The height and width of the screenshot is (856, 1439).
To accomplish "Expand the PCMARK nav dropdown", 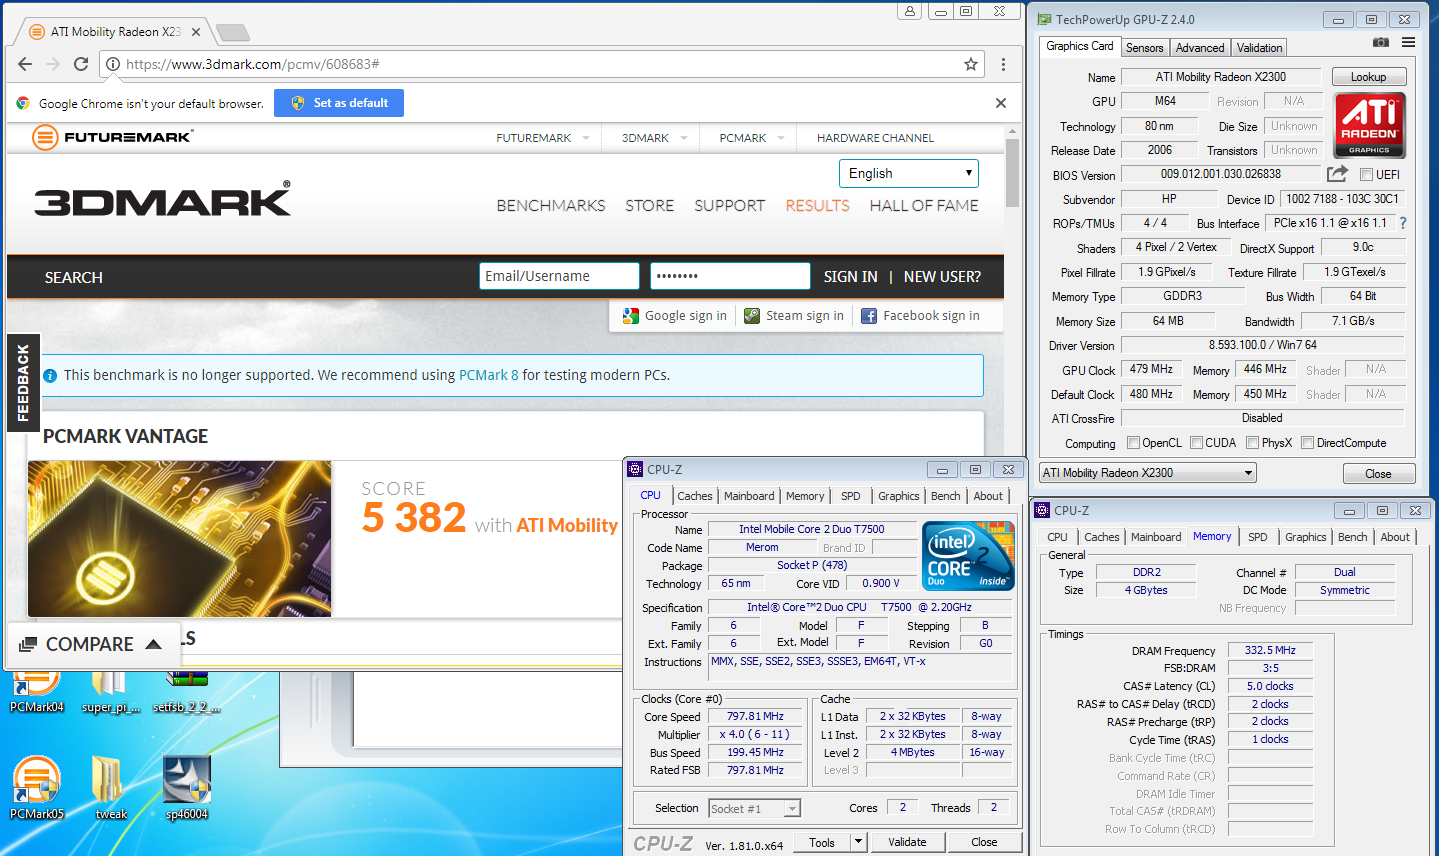I will (781, 138).
